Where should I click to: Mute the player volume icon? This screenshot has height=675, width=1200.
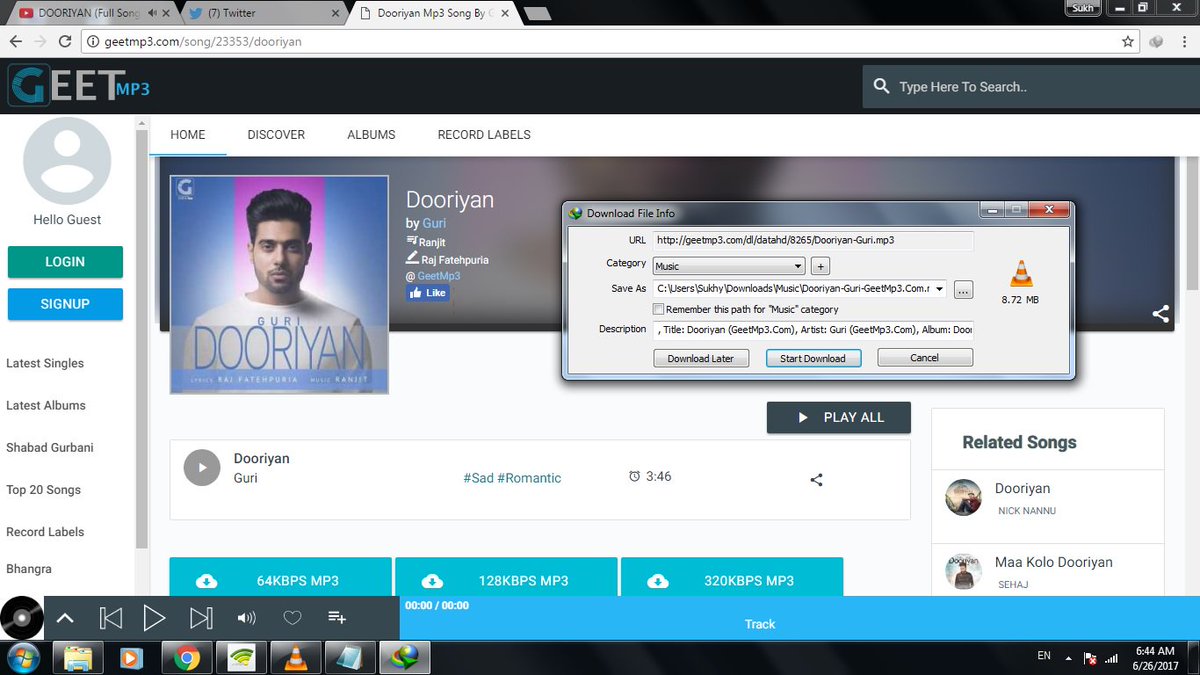246,618
